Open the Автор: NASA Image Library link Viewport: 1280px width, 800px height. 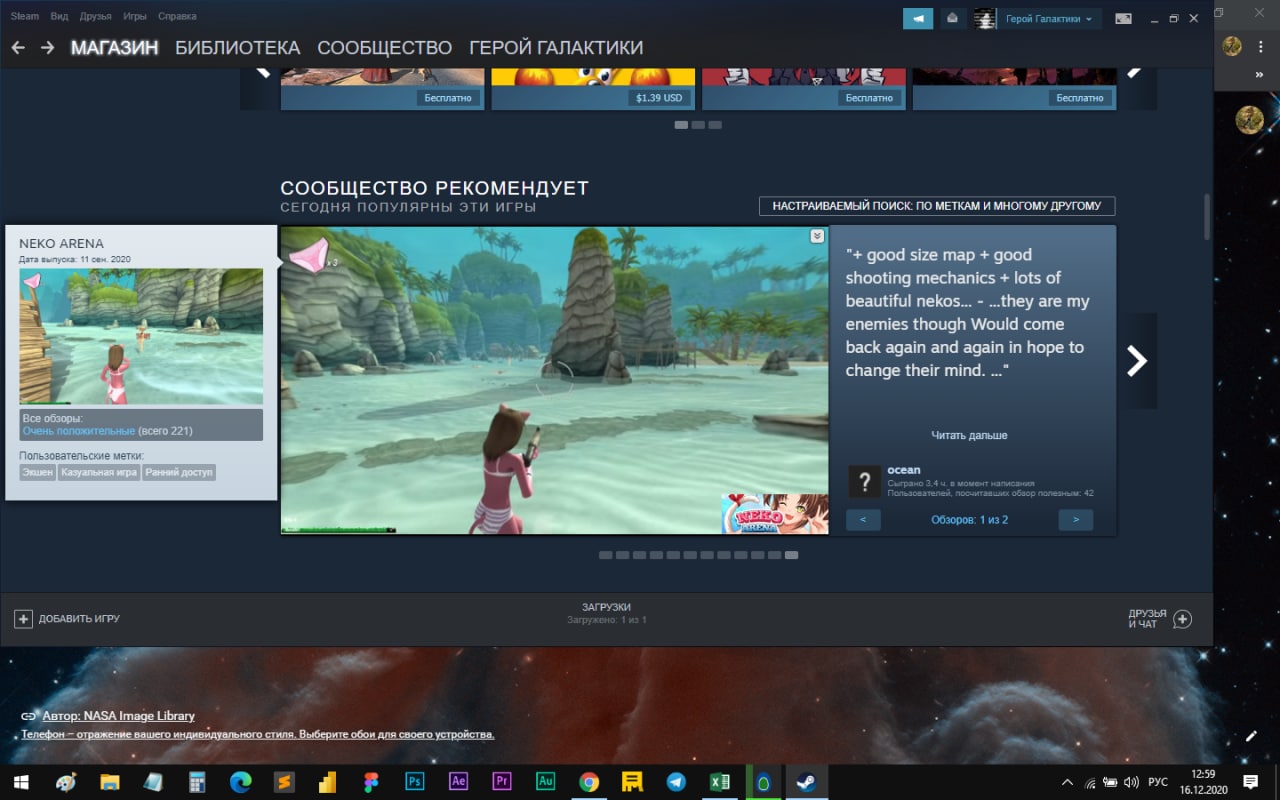click(119, 716)
